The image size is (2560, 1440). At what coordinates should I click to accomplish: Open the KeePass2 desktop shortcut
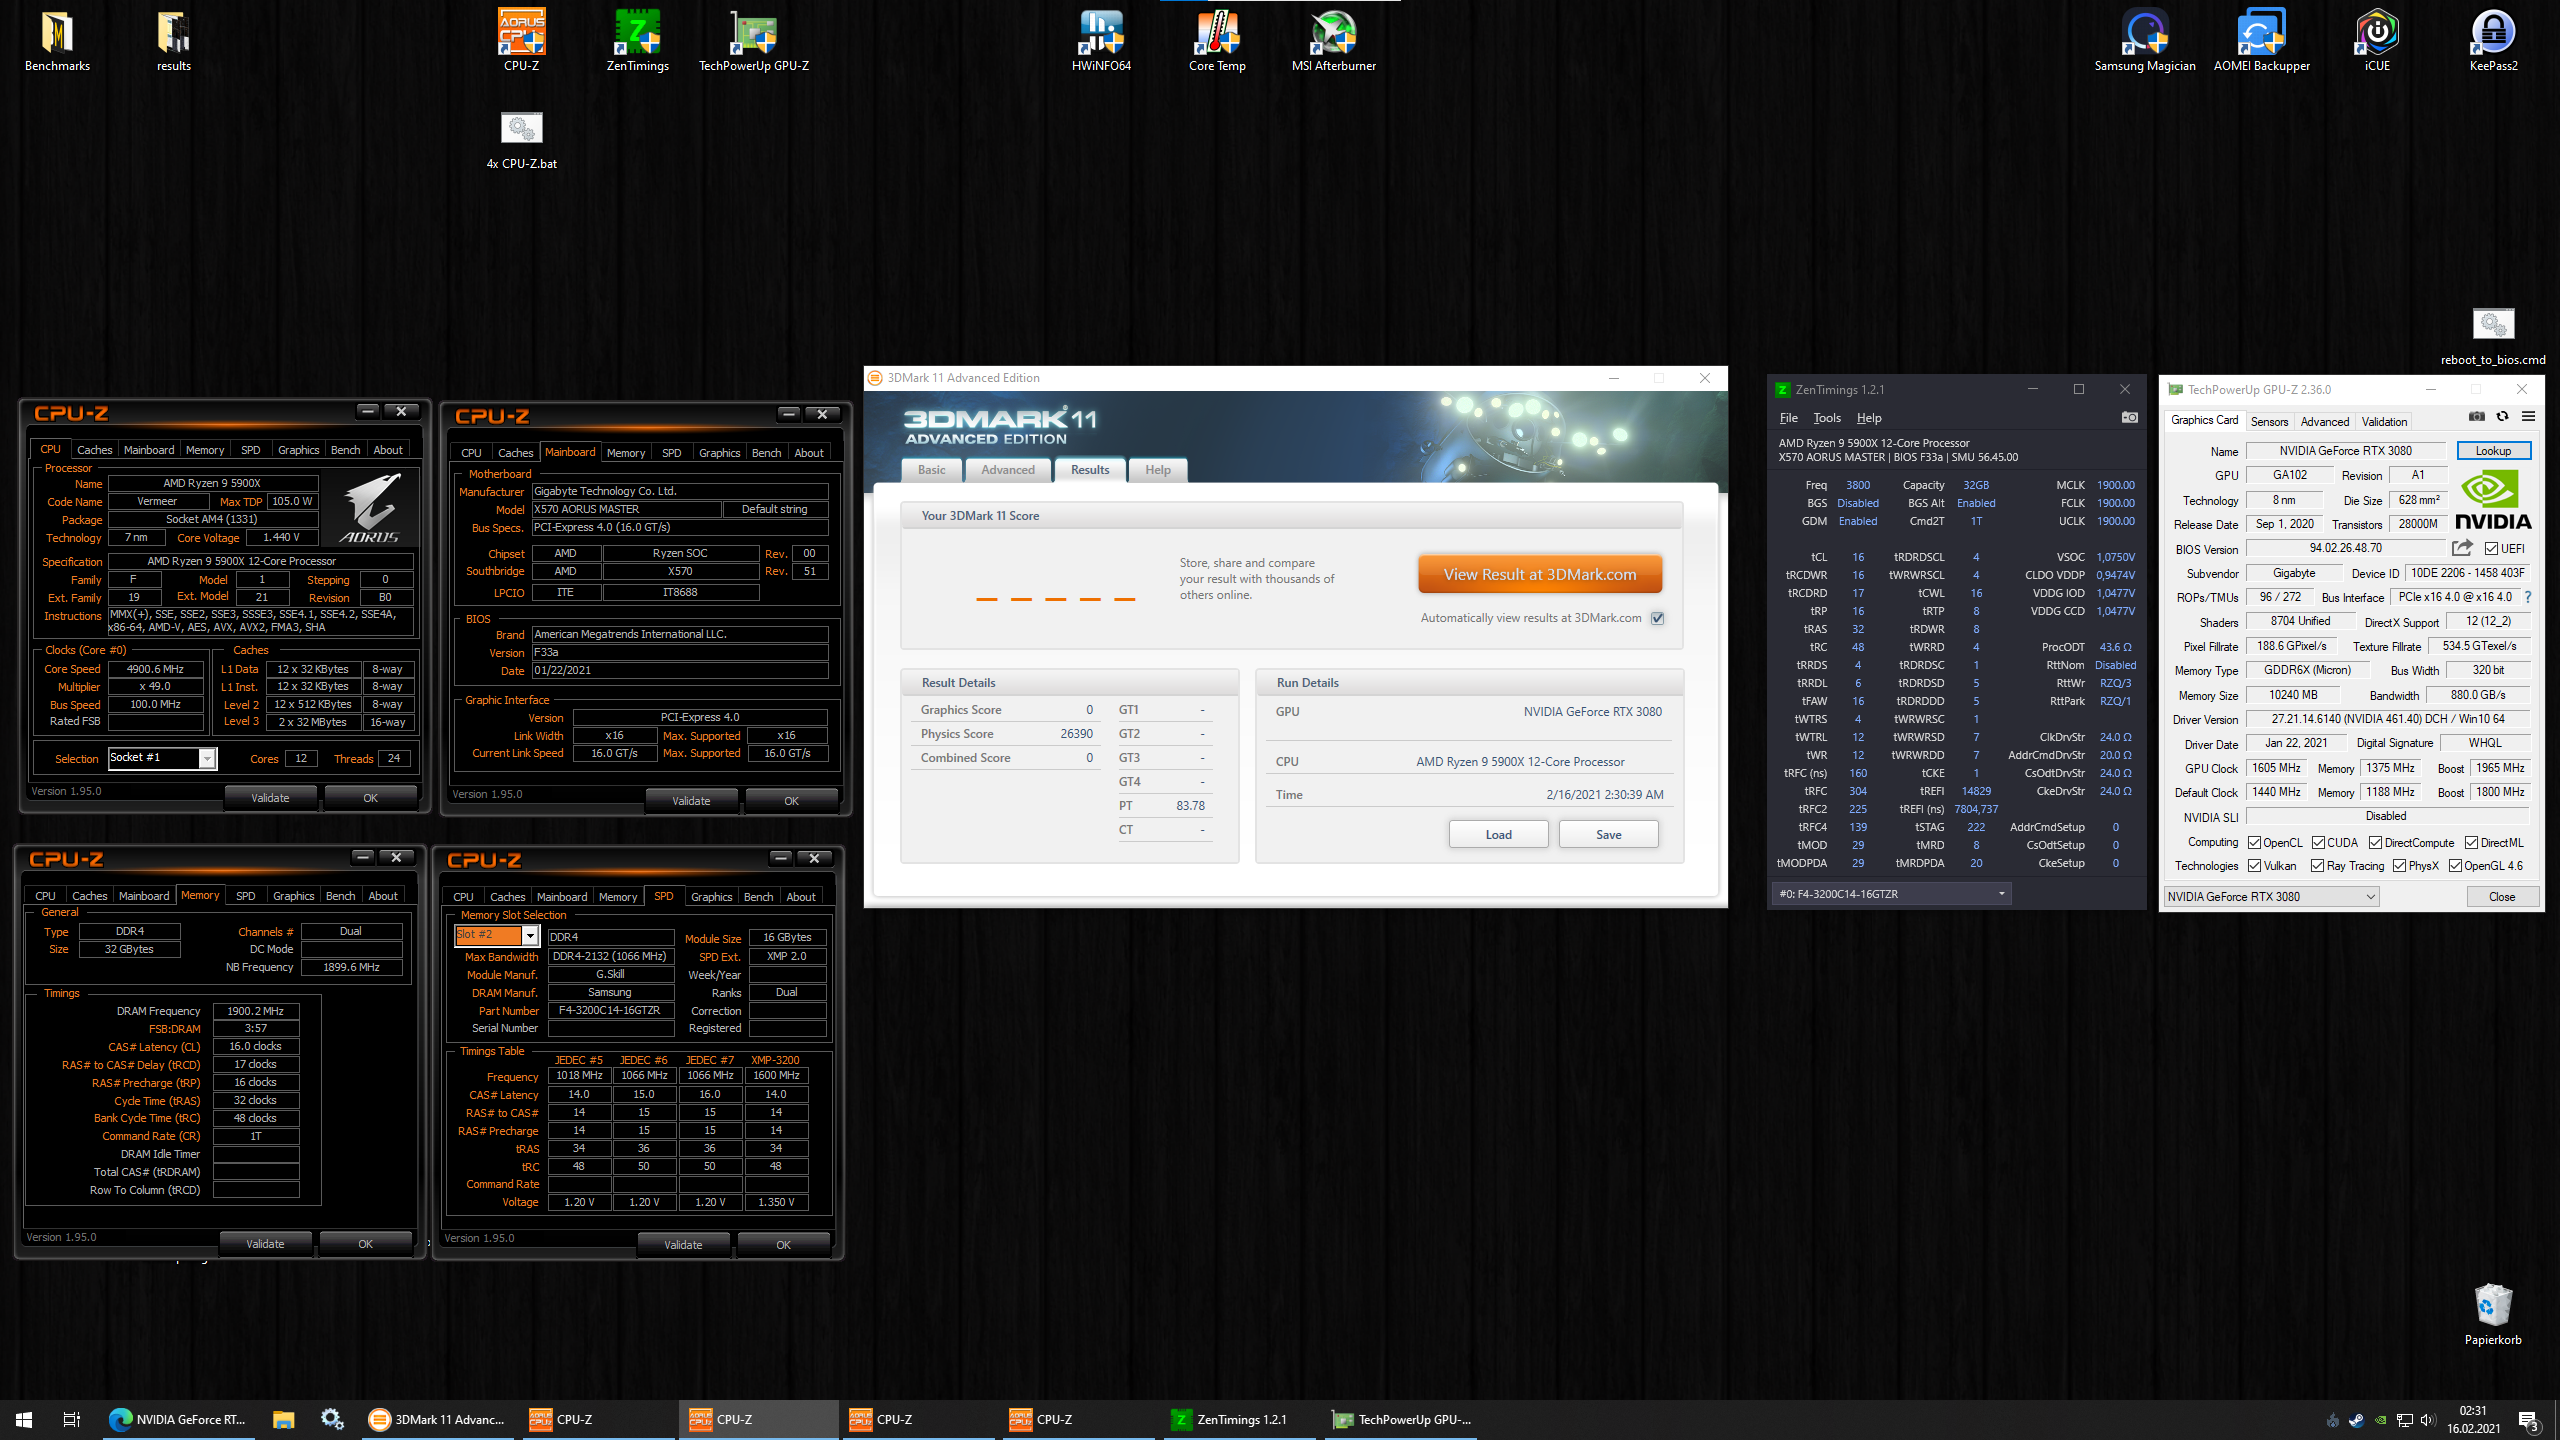2493,41
